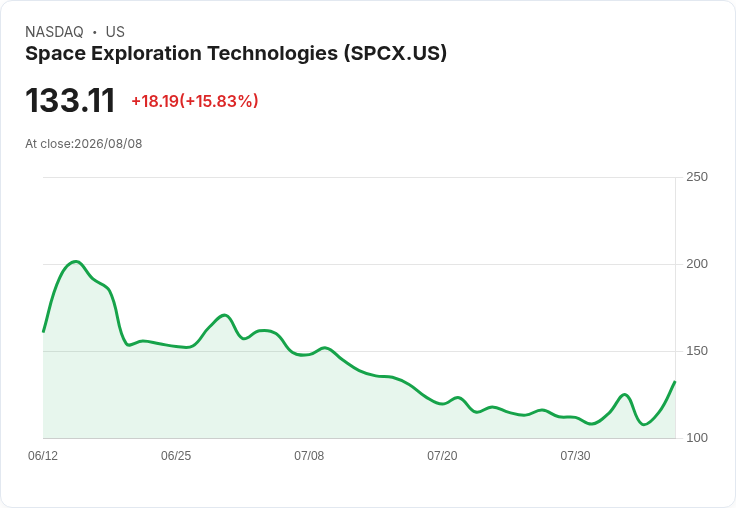This screenshot has width=736, height=508.
Task: Click the final endpoint of the price line
Action: 675,382
